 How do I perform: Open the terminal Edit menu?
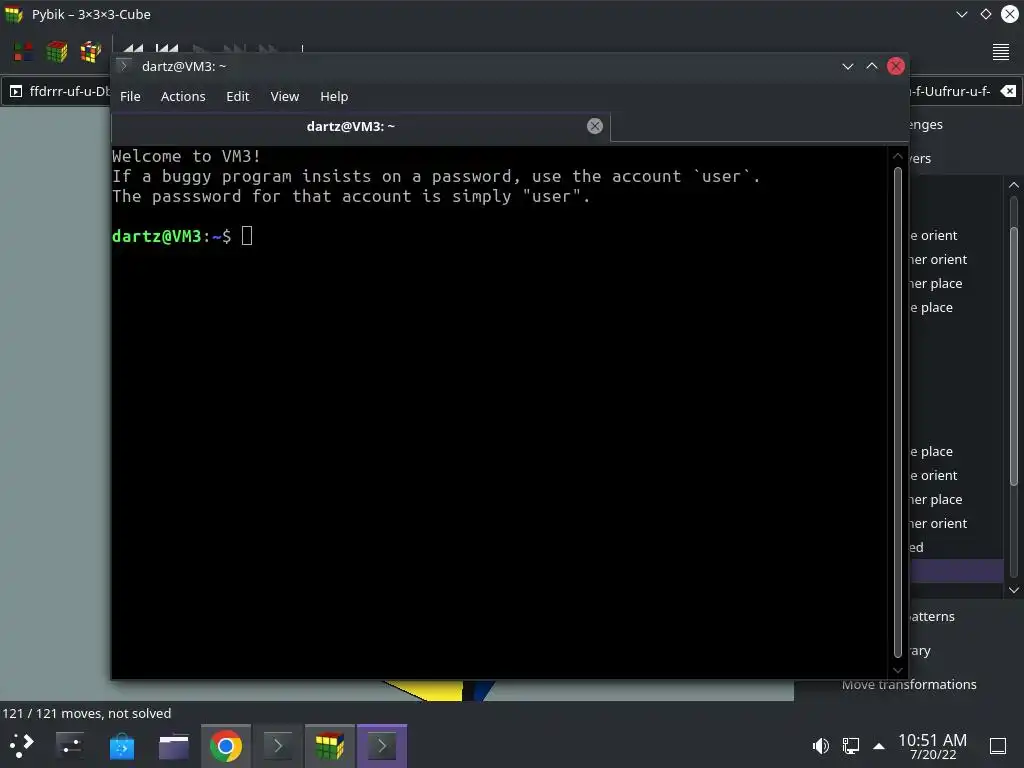pos(238,97)
